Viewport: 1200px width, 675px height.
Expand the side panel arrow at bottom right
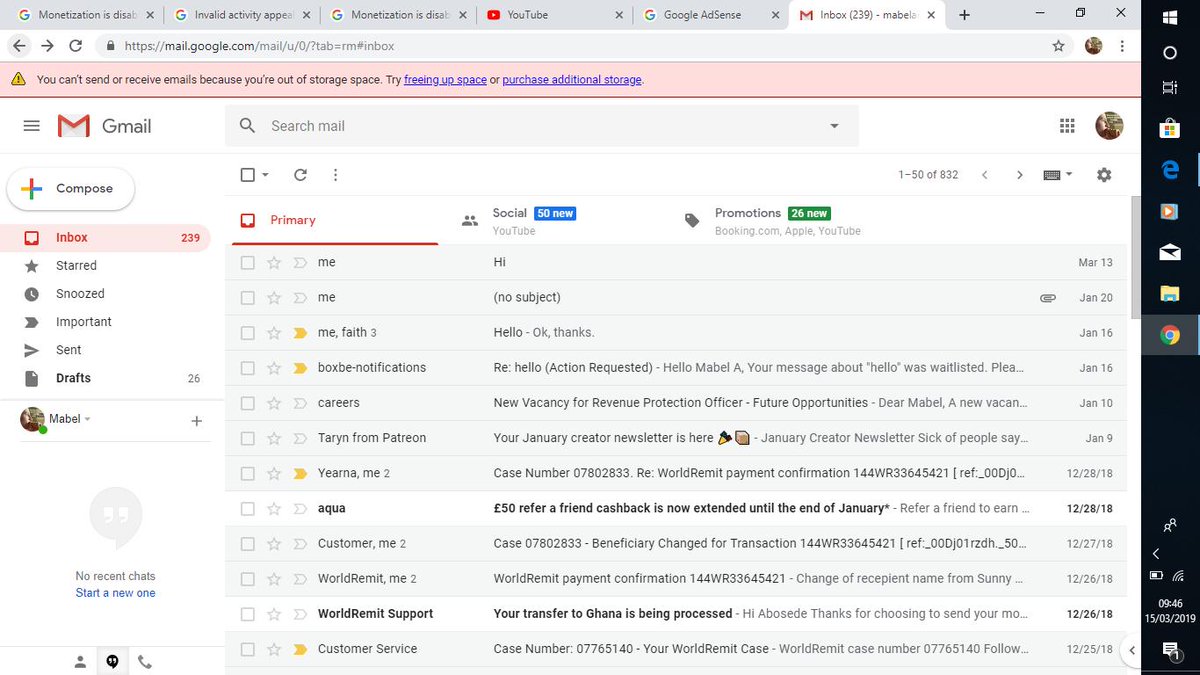1131,650
